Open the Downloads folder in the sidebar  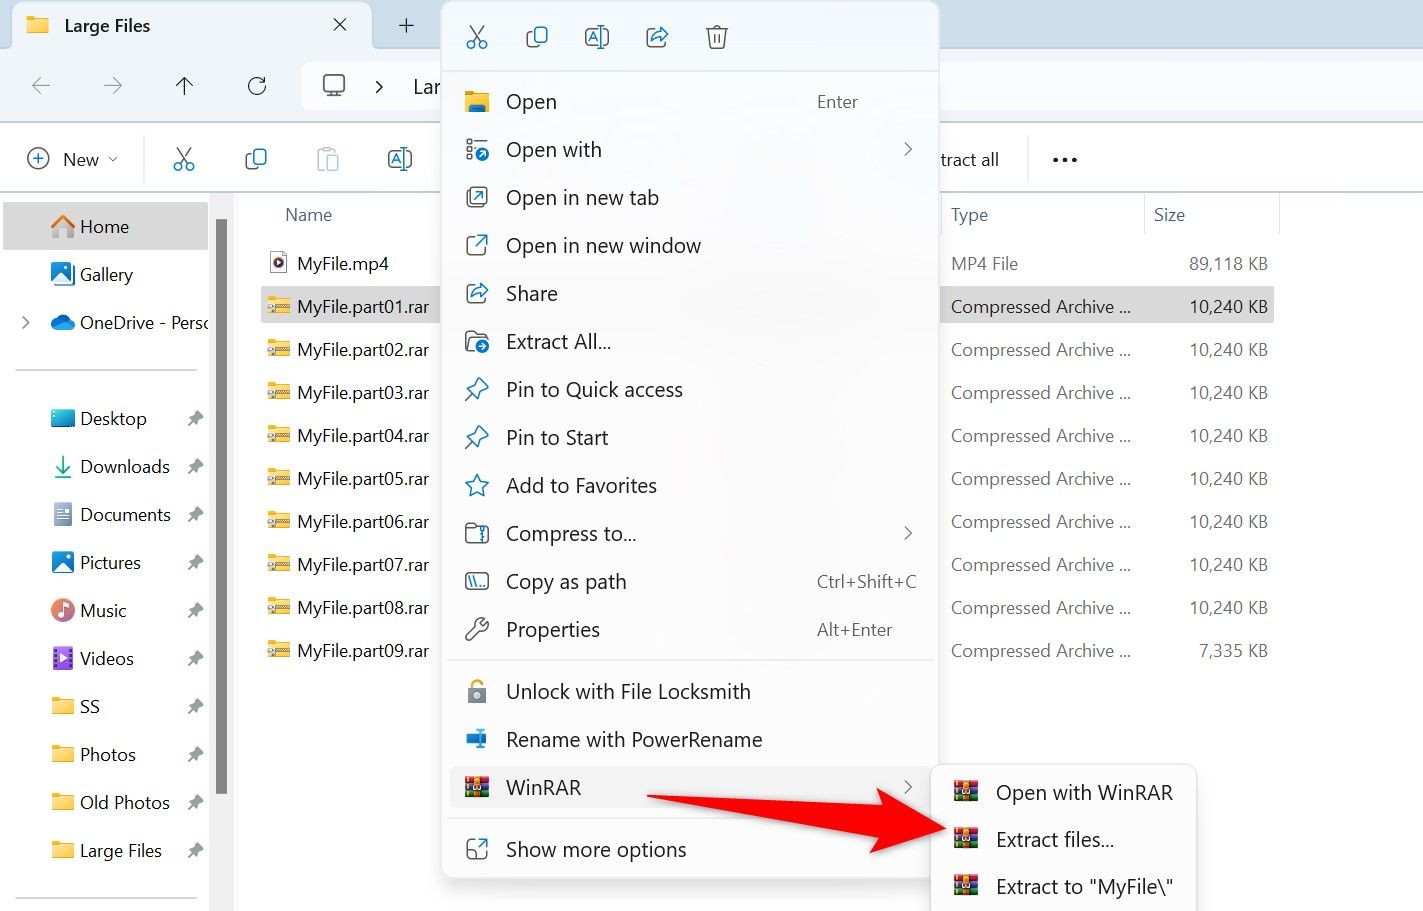tap(124, 466)
